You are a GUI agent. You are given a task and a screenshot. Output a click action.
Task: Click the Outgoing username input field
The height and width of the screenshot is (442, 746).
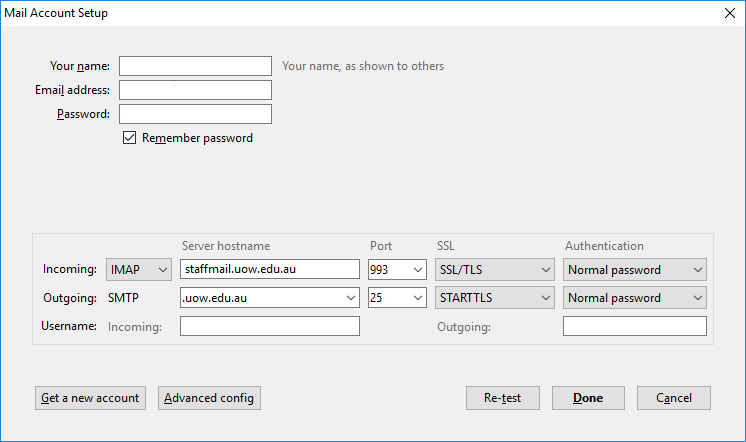coord(635,326)
